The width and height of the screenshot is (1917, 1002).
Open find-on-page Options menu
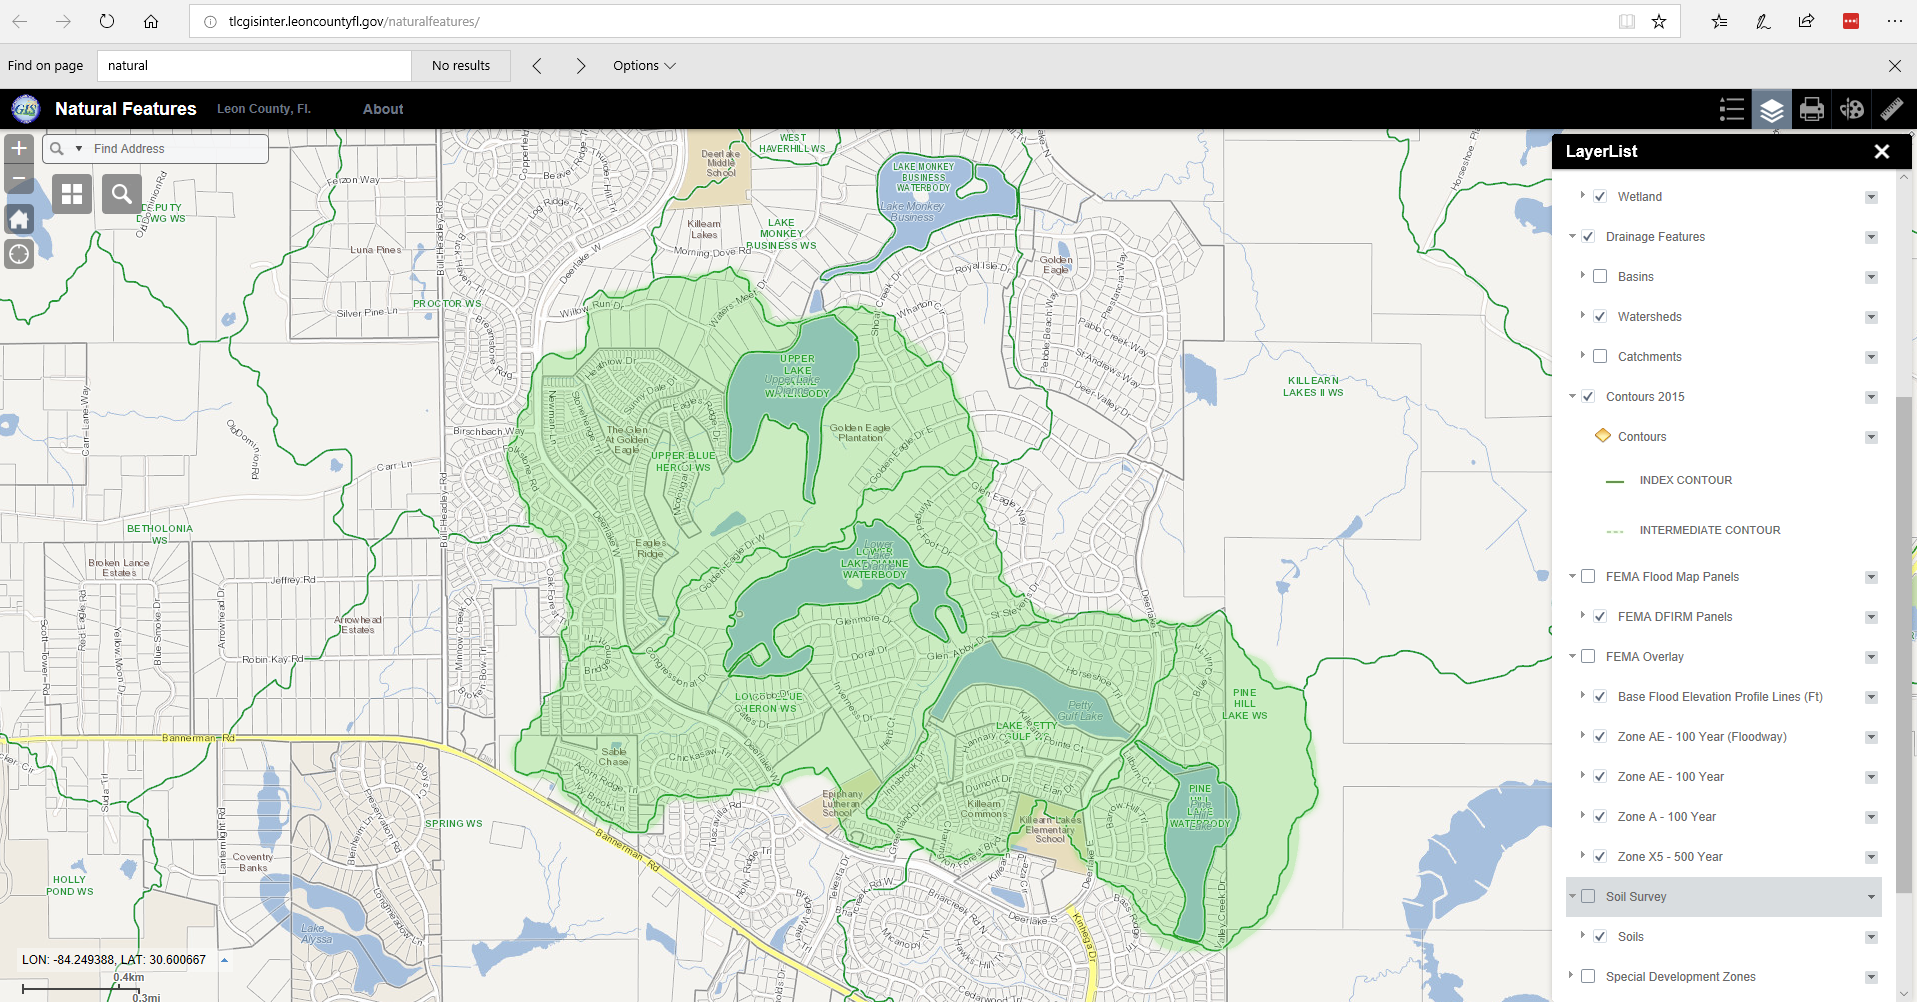pos(645,66)
